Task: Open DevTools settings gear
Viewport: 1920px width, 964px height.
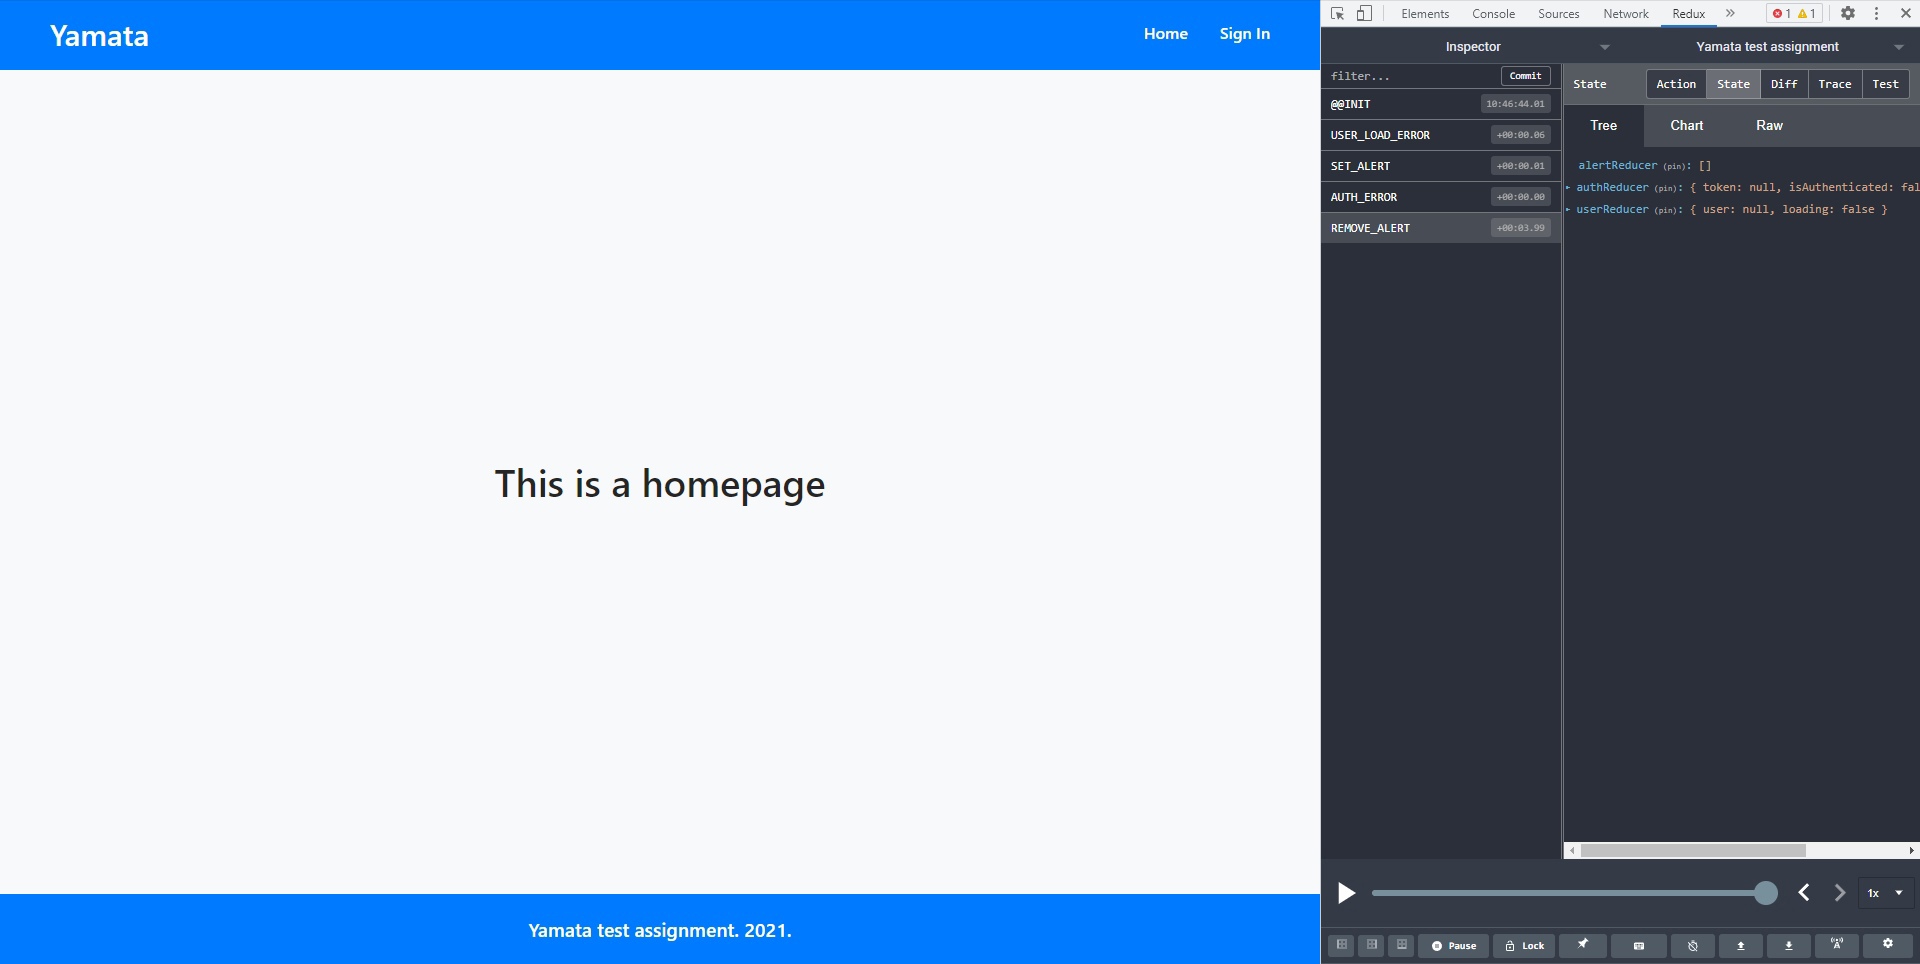Action: (1848, 14)
